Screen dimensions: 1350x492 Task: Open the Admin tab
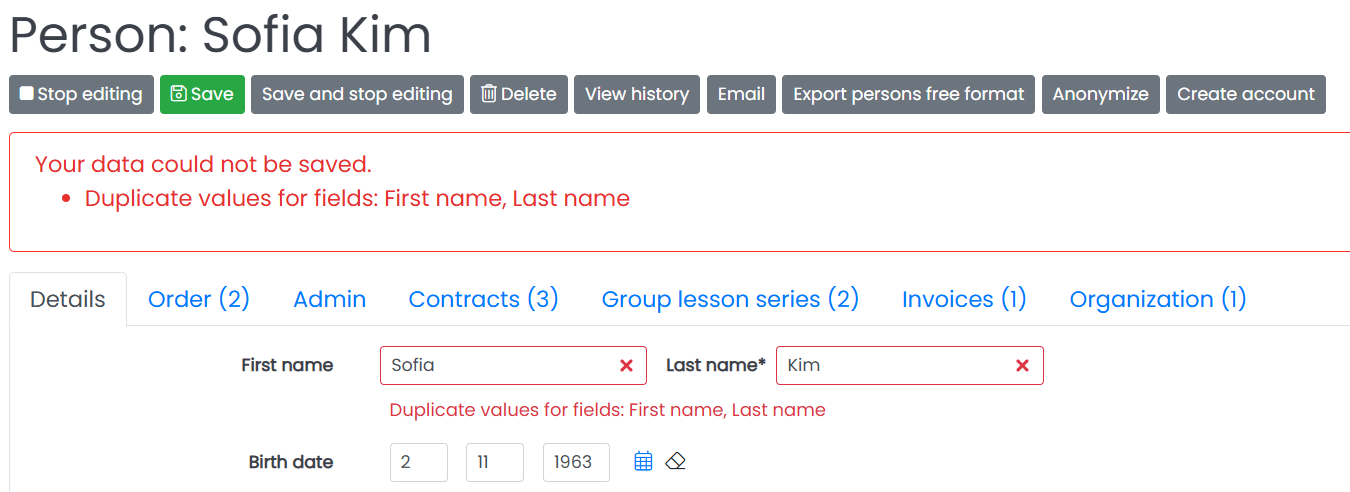coord(330,299)
